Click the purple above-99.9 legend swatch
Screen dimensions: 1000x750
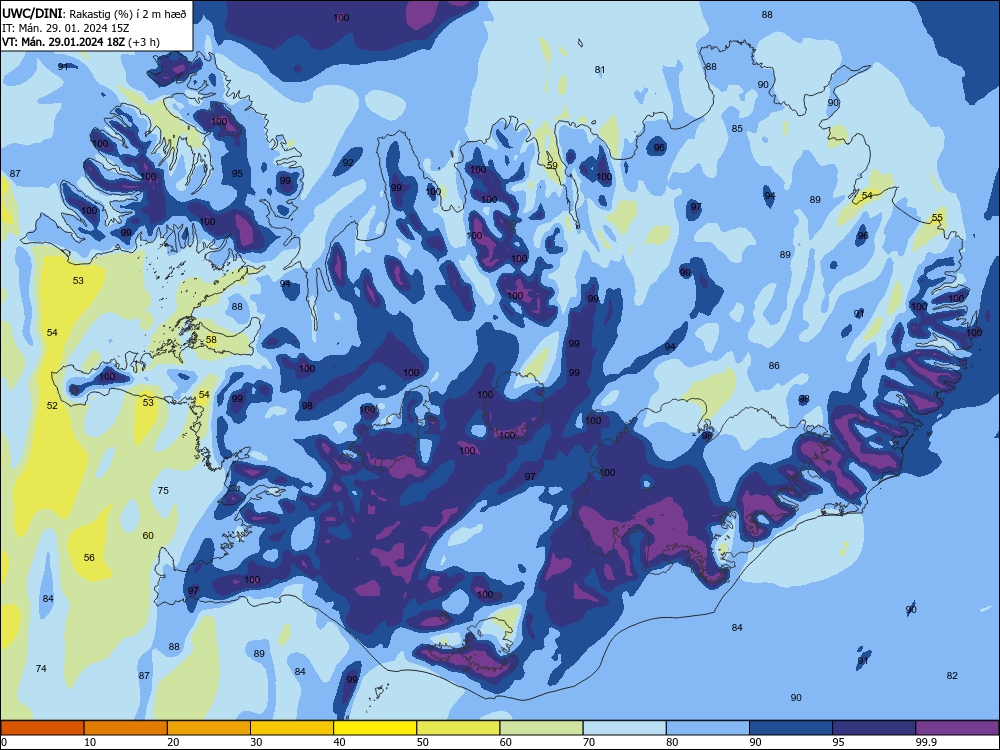click(x=957, y=728)
